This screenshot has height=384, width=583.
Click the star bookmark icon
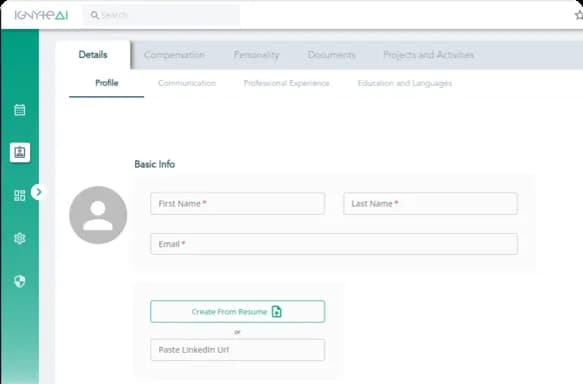(579, 15)
